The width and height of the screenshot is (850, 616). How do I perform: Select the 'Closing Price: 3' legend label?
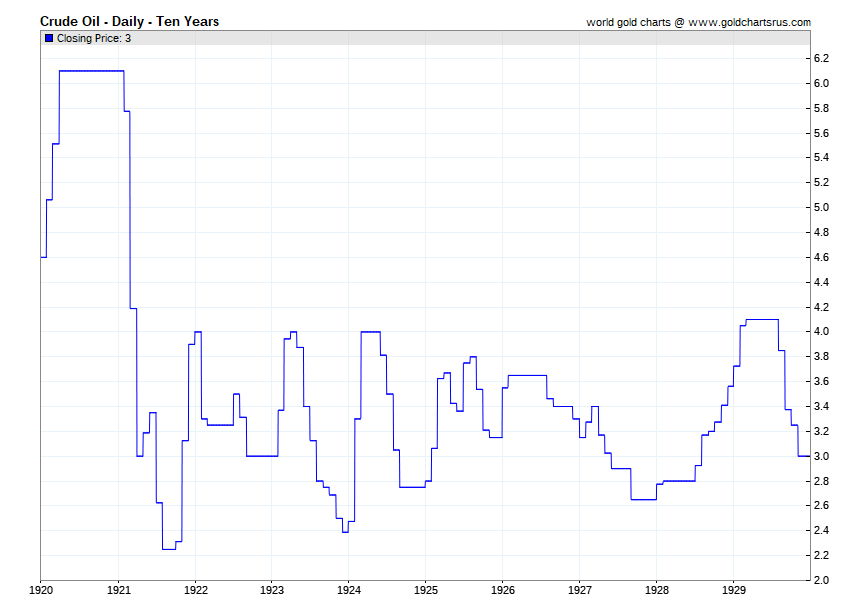(x=94, y=38)
